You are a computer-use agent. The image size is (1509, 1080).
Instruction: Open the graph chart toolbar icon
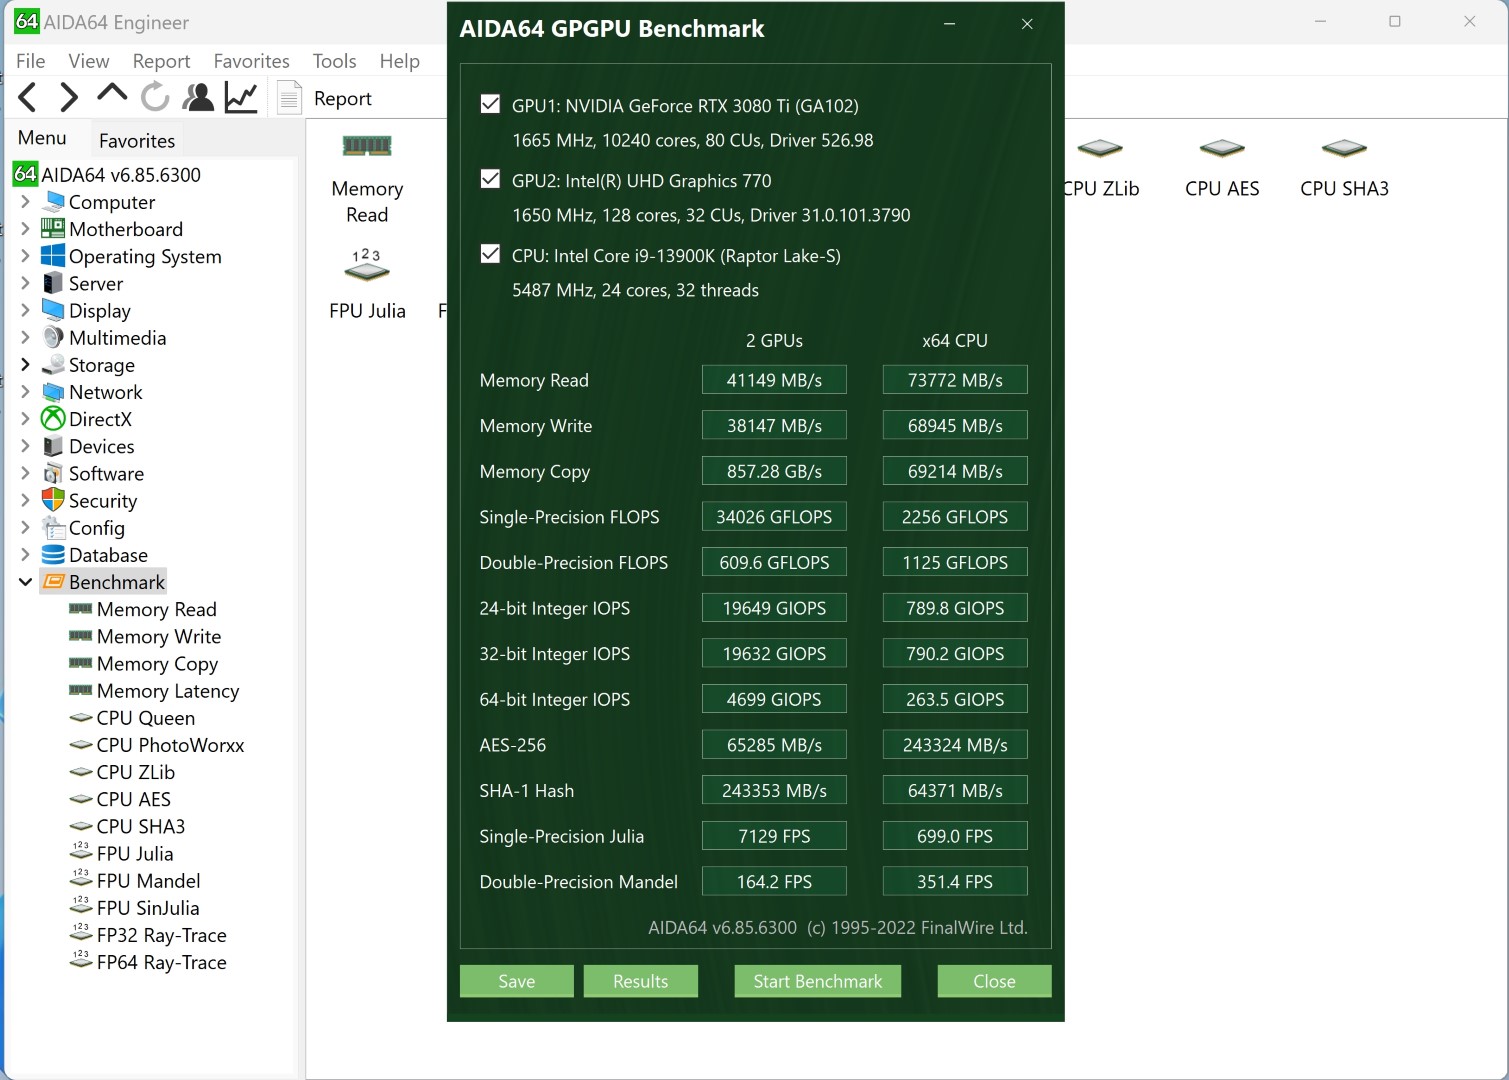coord(241,97)
